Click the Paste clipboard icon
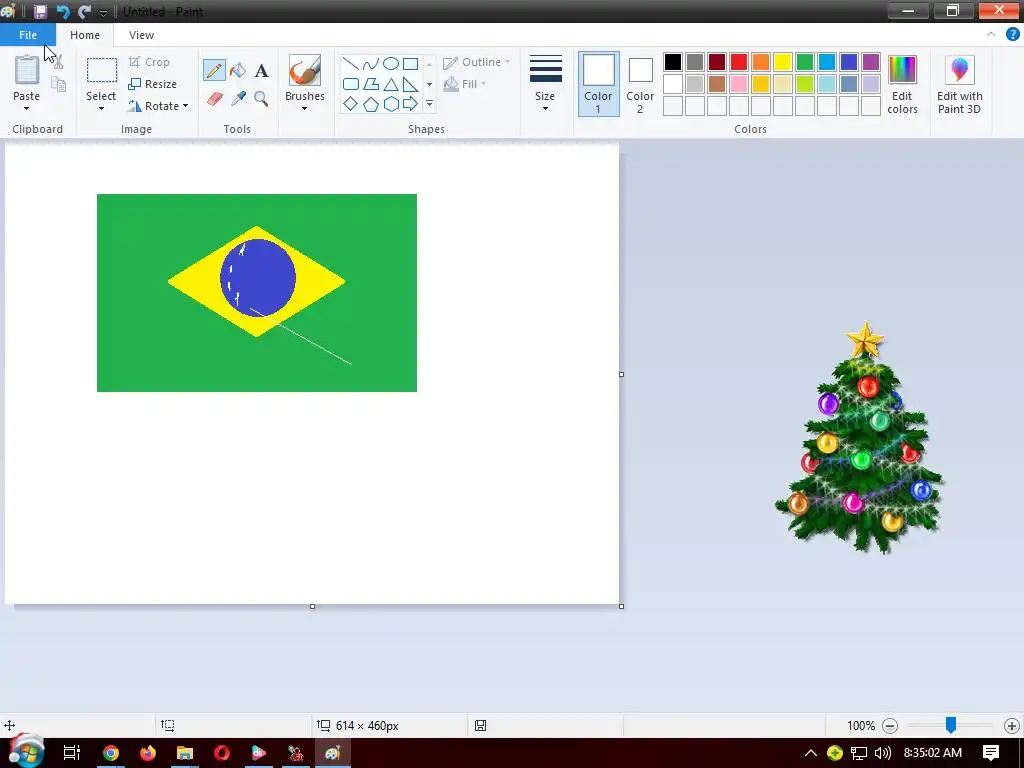This screenshot has width=1024, height=768. (27, 70)
